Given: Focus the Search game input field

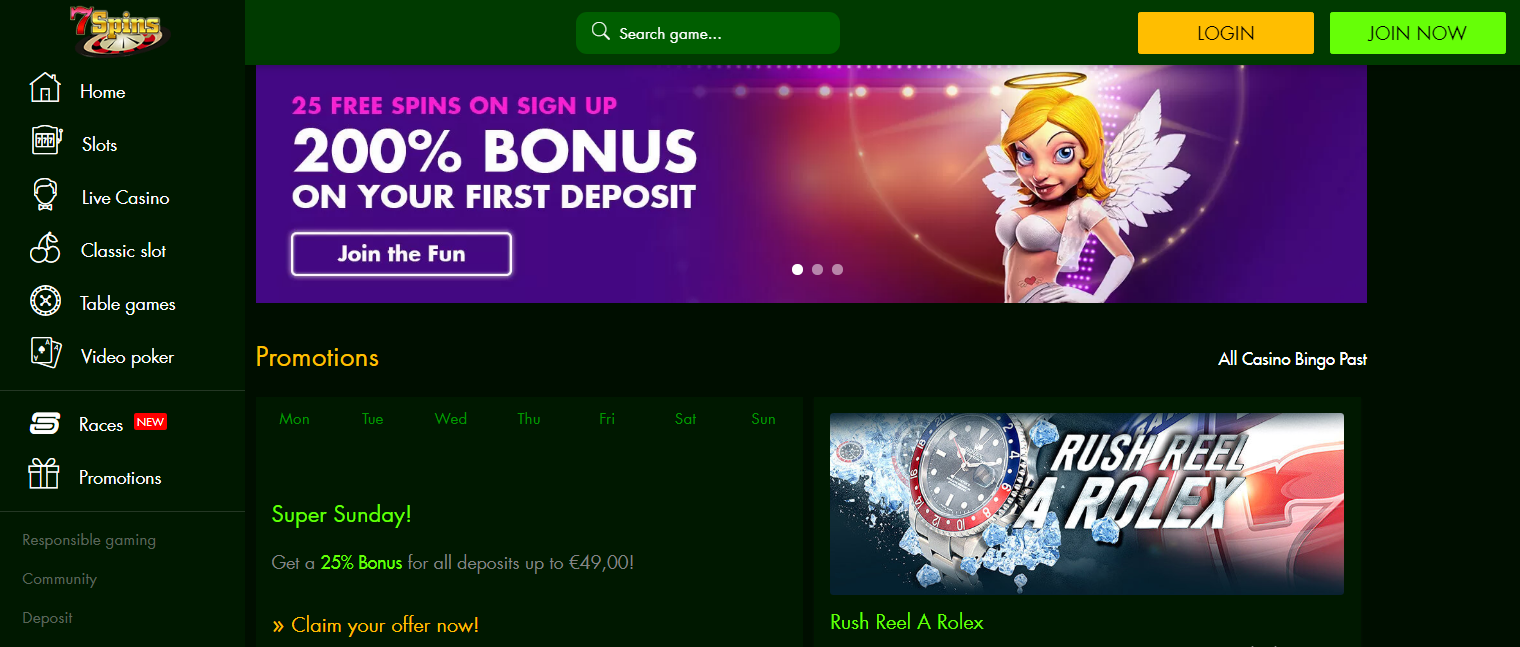Looking at the screenshot, I should pos(708,33).
